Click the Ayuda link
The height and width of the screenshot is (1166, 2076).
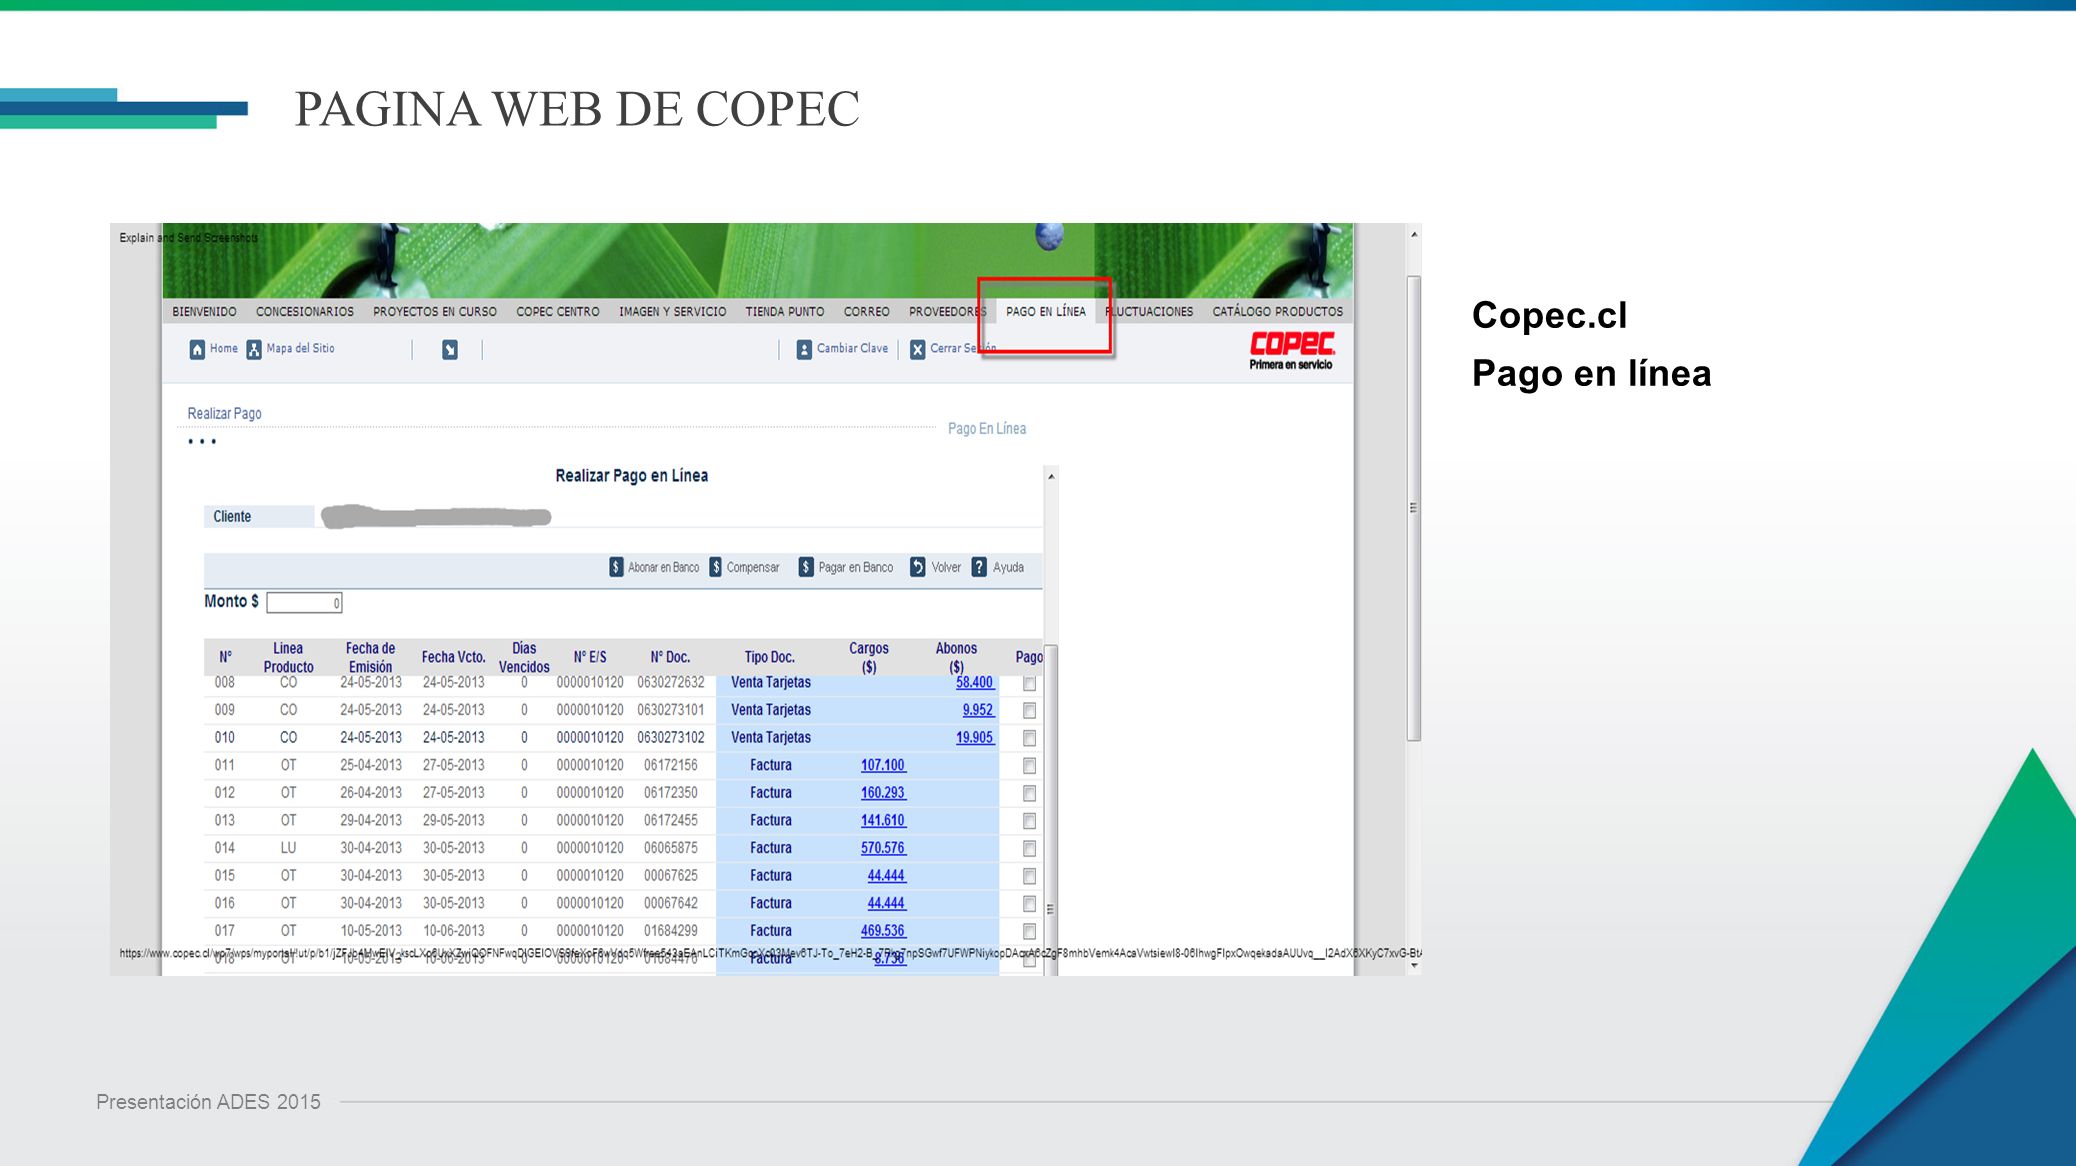pos(1008,568)
